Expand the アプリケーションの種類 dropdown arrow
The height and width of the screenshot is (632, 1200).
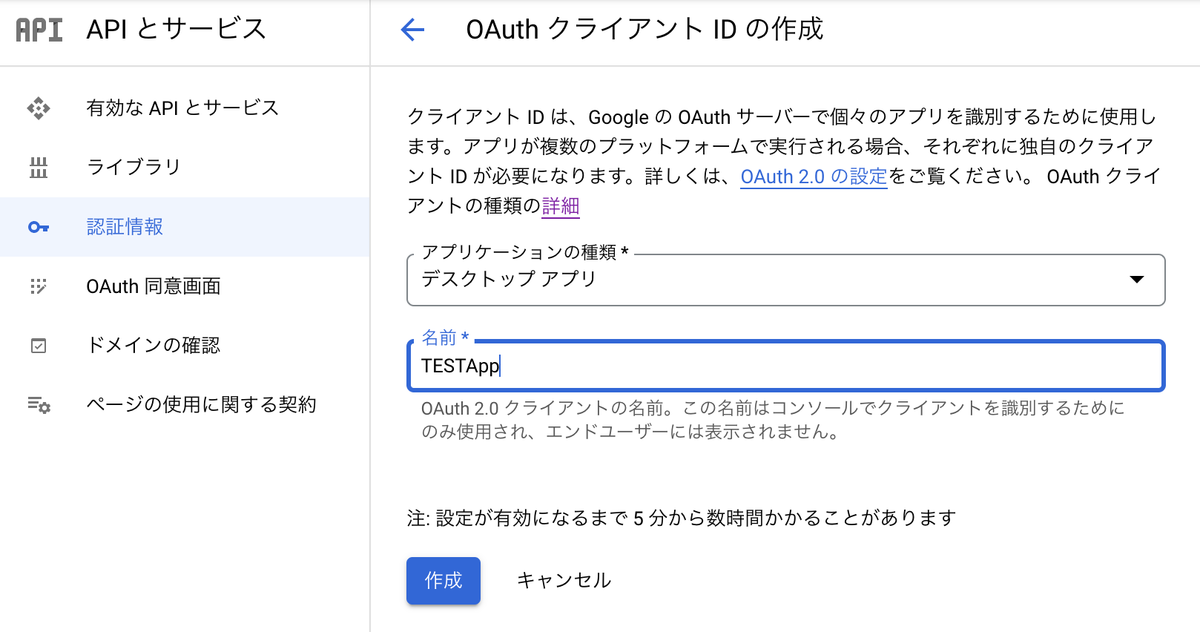coord(1136,280)
